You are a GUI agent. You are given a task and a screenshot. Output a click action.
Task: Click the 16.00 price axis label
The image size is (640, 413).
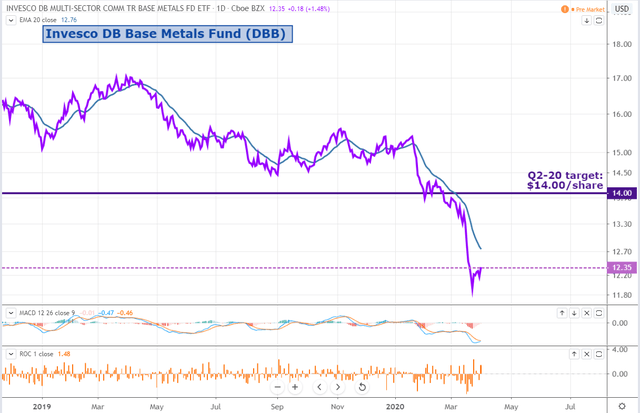[622, 114]
